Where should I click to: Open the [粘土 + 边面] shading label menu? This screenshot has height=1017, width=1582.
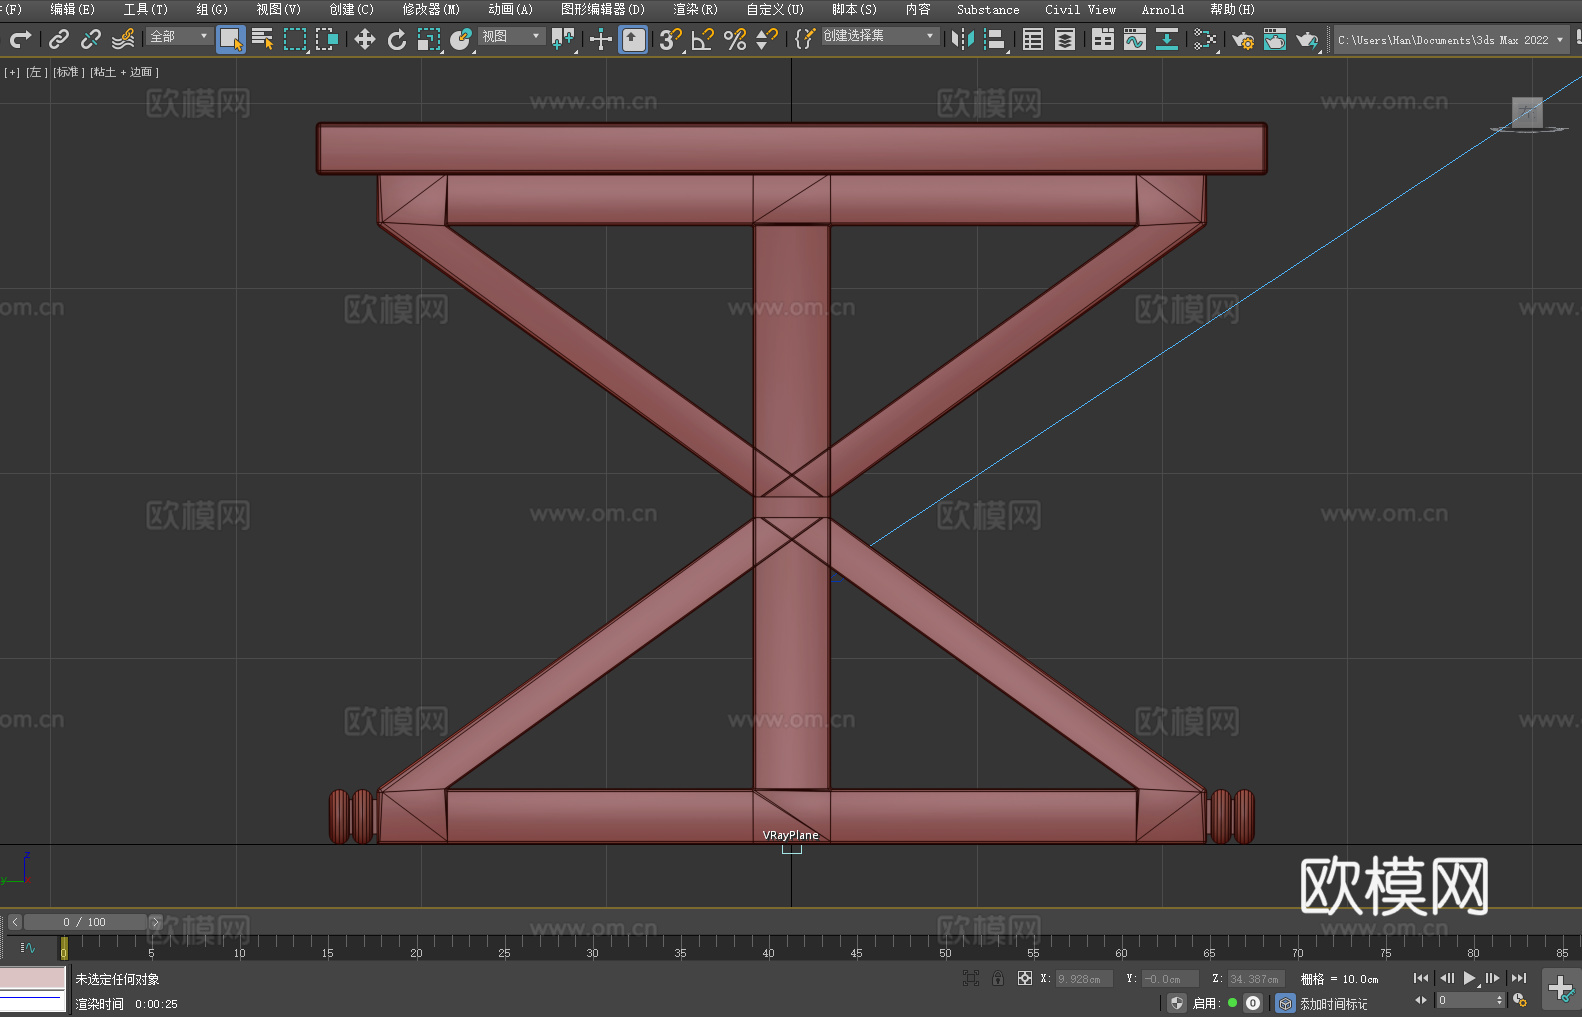tap(124, 72)
